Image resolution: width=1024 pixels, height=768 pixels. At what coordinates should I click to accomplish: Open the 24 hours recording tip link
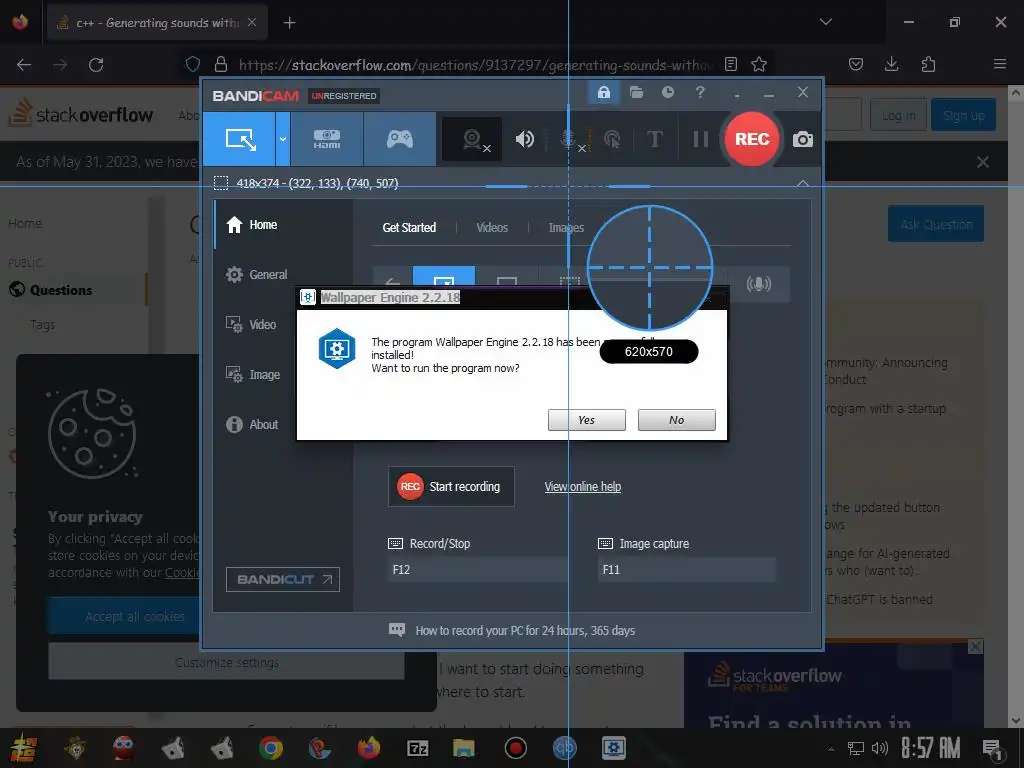(x=525, y=630)
